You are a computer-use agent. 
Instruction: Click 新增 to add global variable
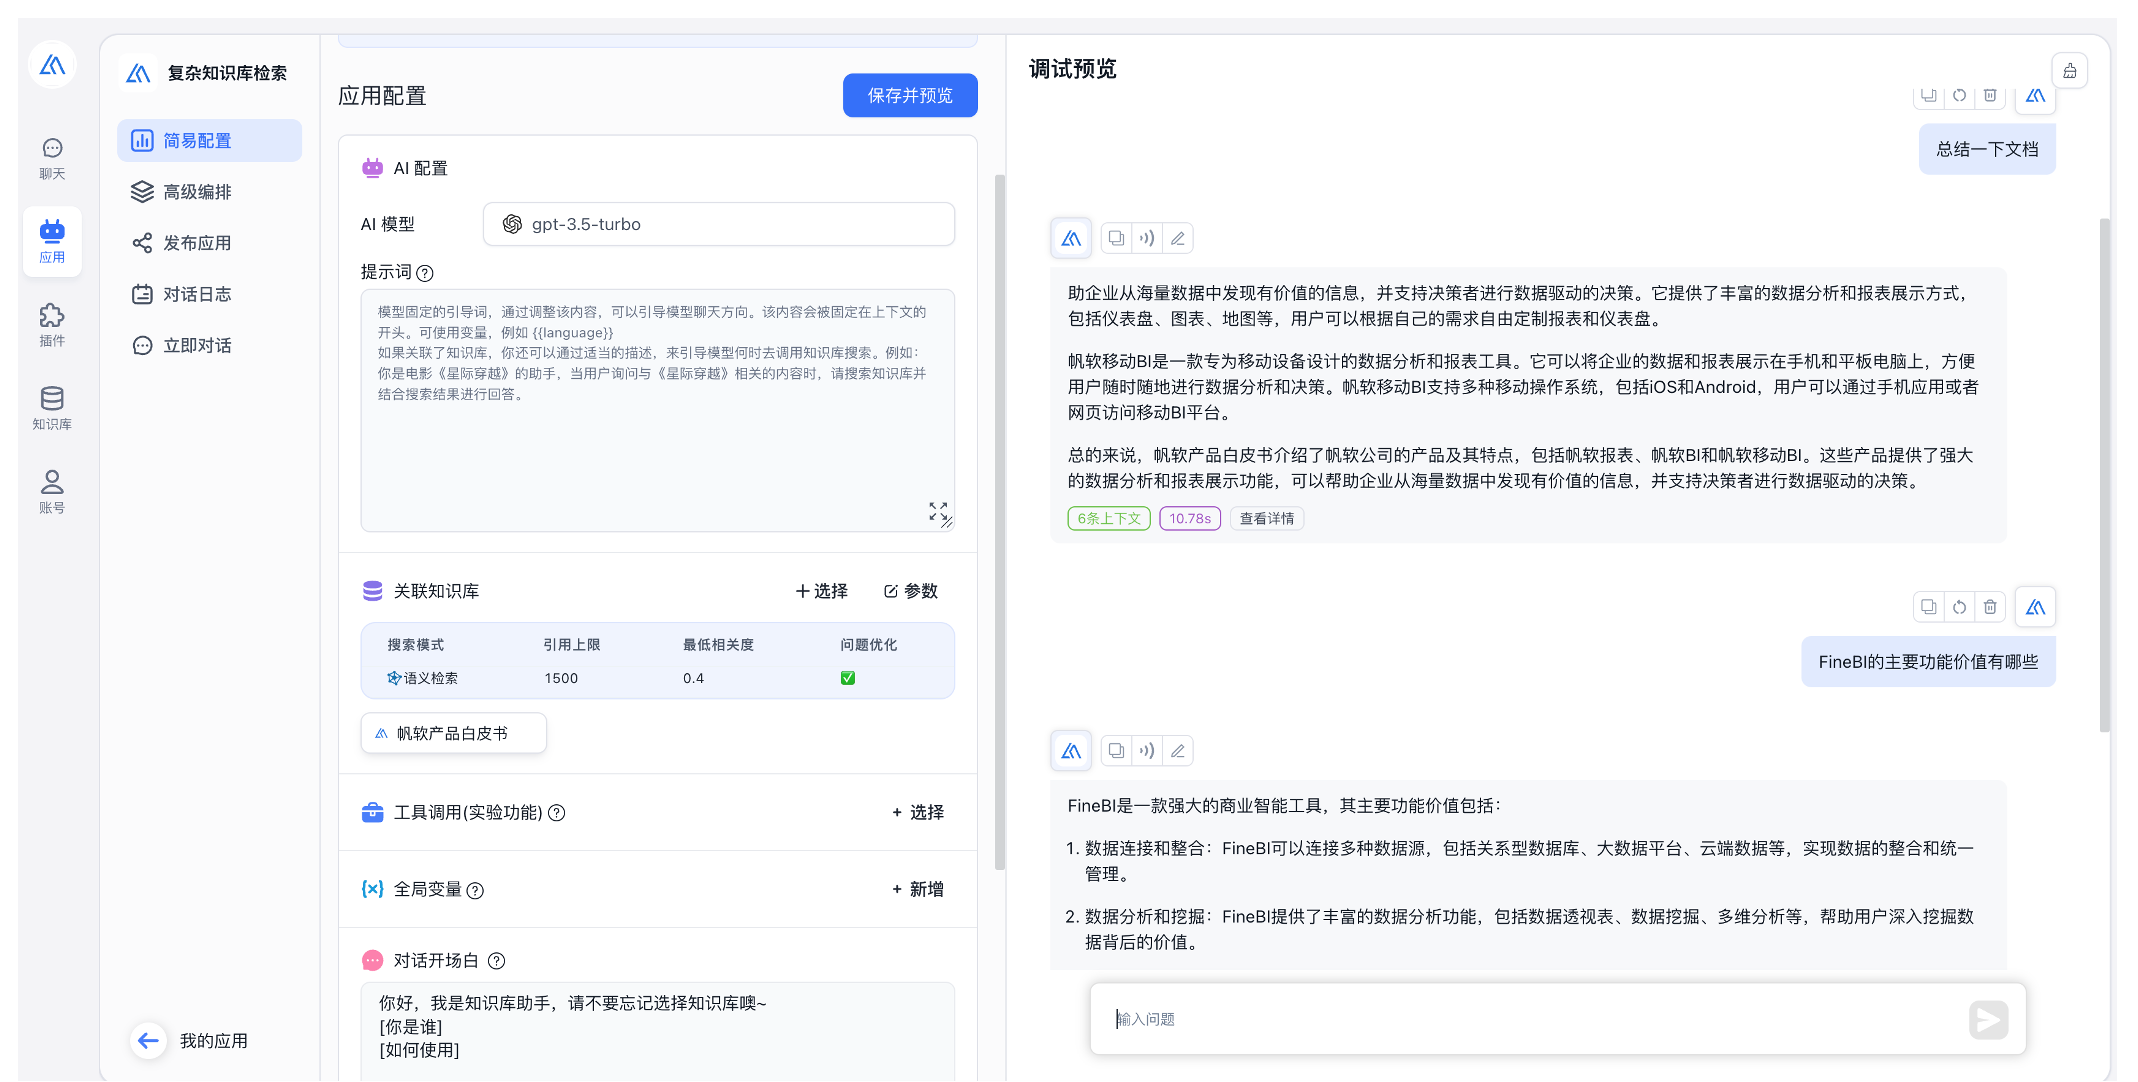(918, 889)
